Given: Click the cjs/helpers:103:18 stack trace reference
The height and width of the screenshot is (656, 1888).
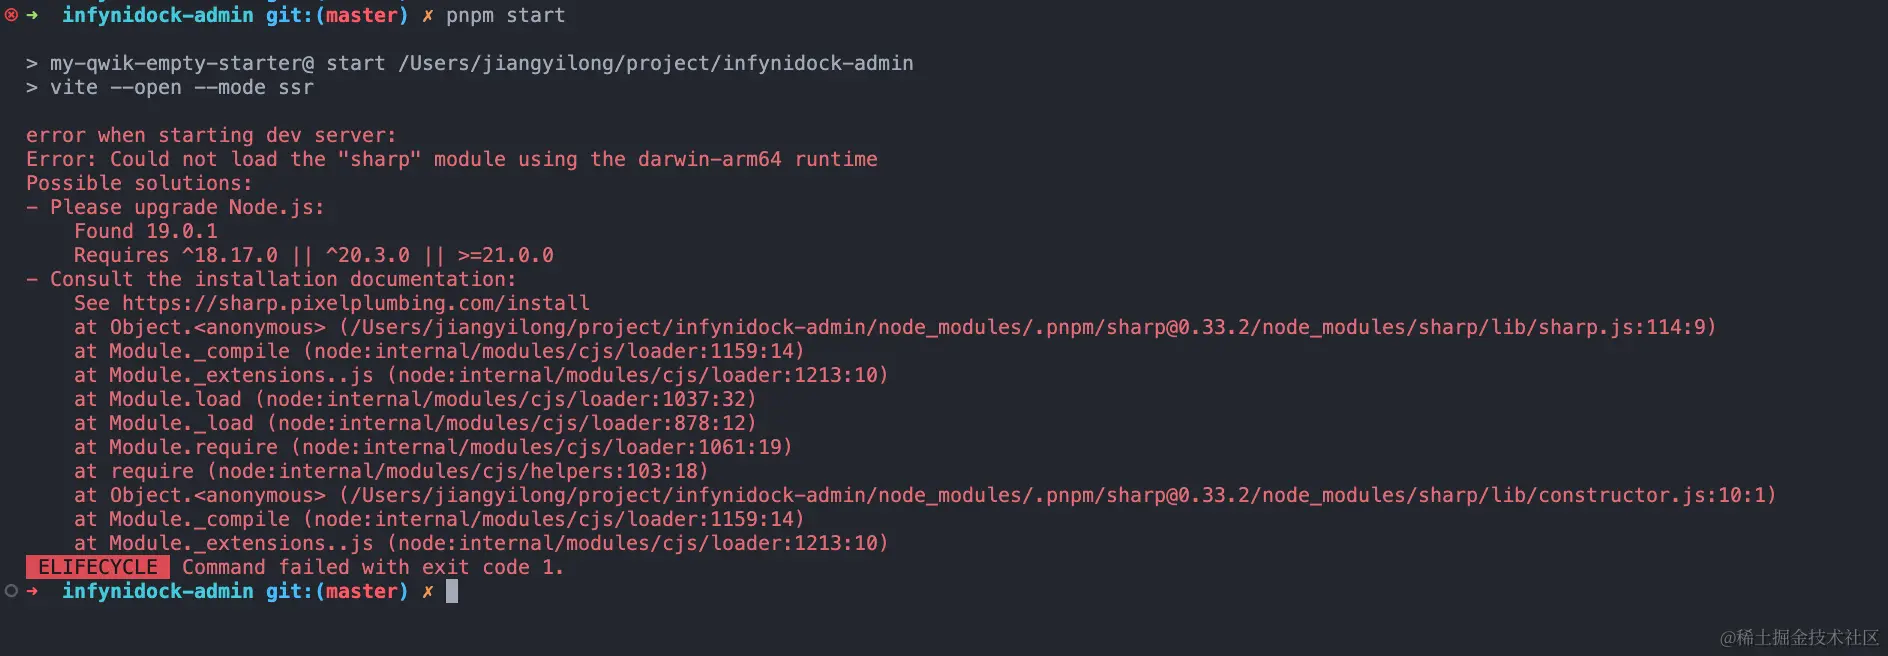Looking at the screenshot, I should [x=462, y=471].
